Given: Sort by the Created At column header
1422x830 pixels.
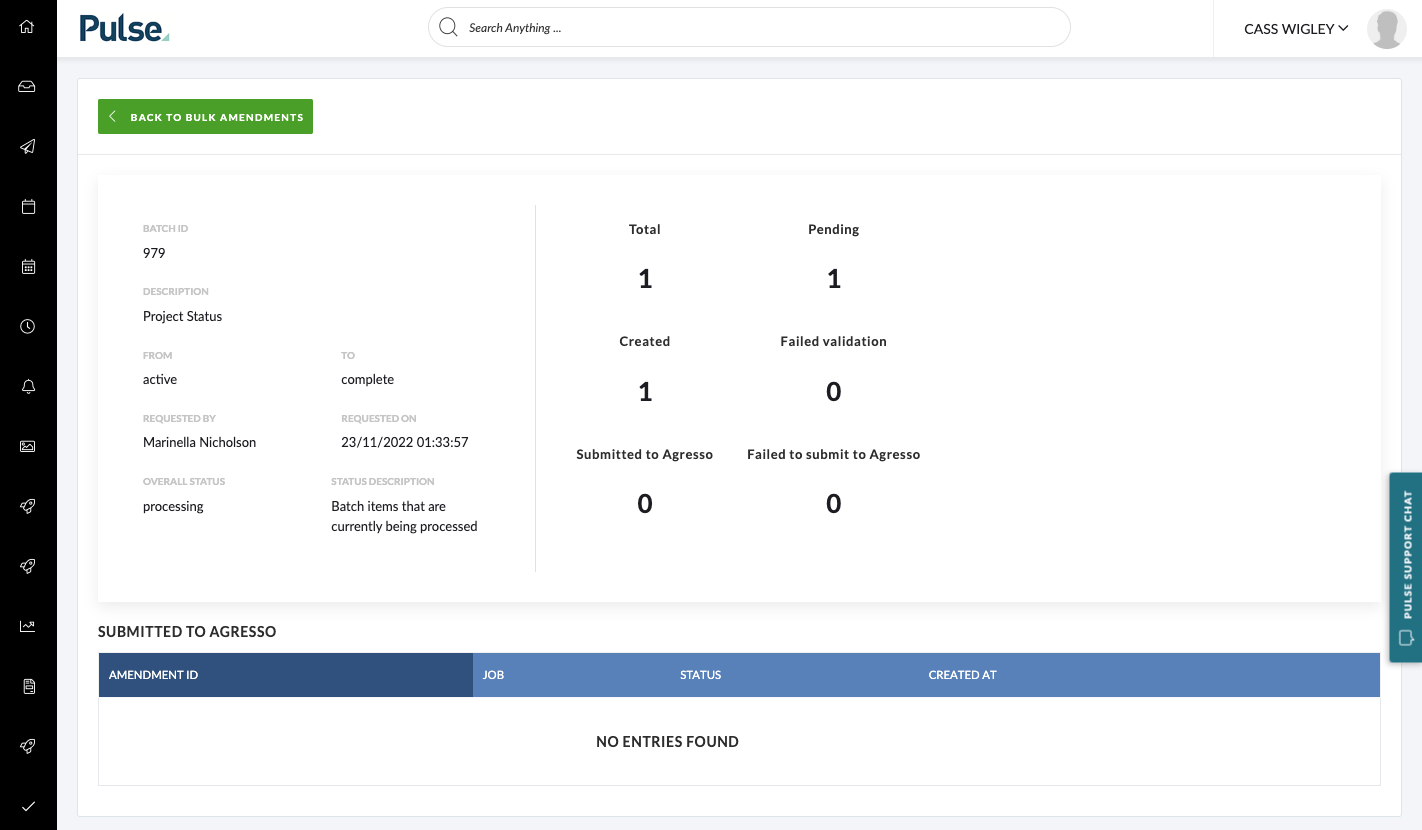Looking at the screenshot, I should [x=962, y=675].
